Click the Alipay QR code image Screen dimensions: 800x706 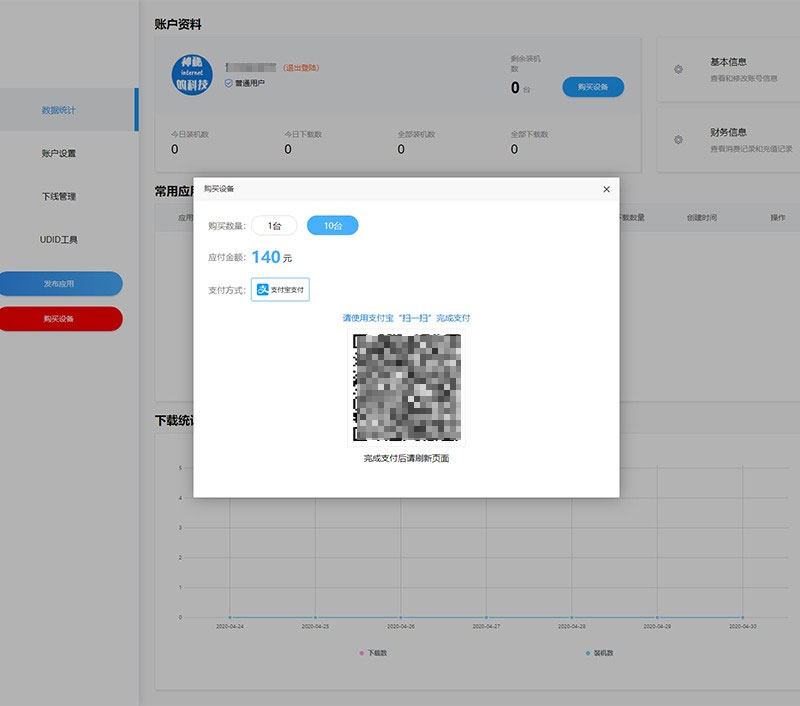click(408, 388)
